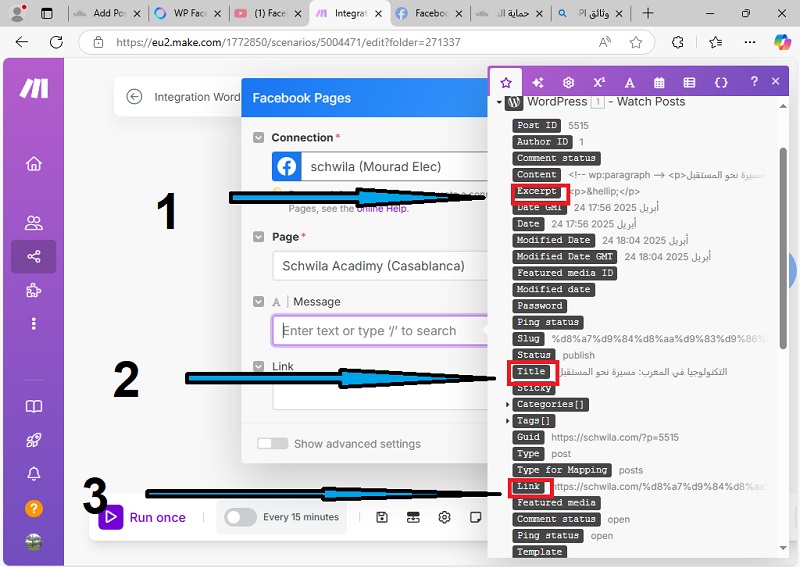Save the scenario with floppy disk icon
Screen dimensions: 800x567
click(x=382, y=517)
